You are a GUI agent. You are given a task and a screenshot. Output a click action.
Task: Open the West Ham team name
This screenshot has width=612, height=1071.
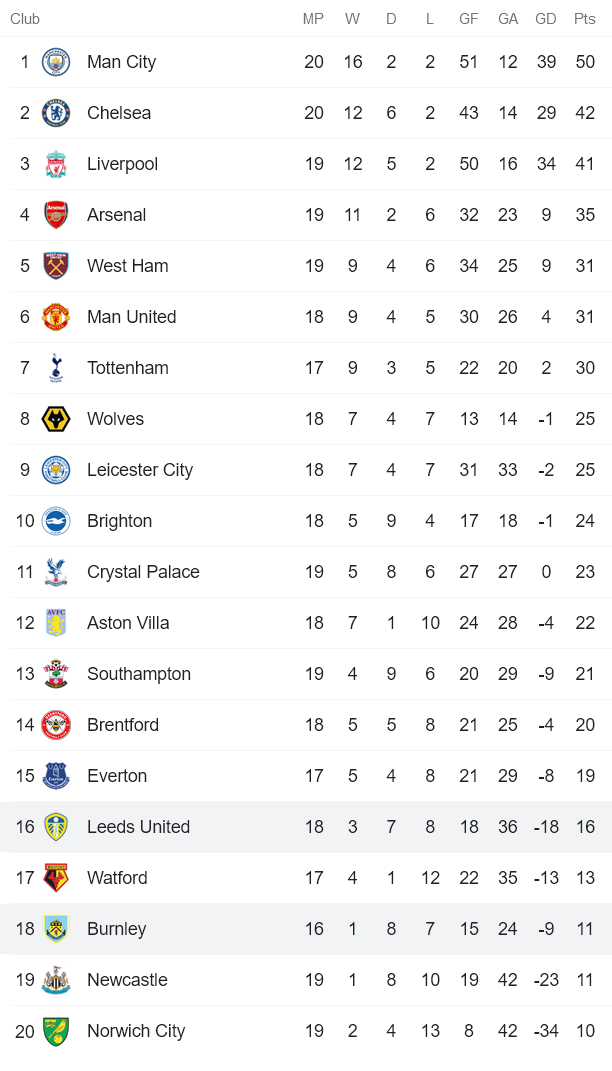coord(127,266)
